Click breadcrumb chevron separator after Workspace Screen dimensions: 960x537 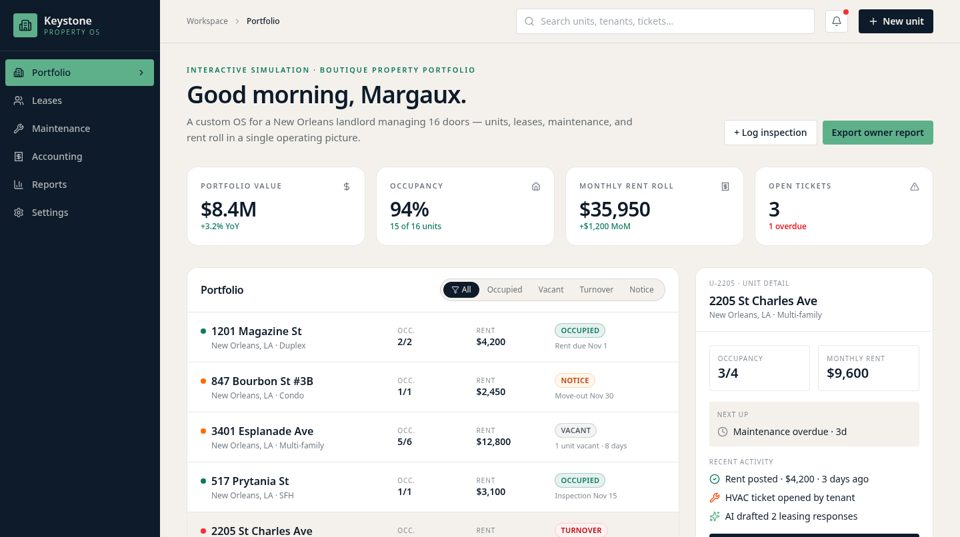(237, 21)
